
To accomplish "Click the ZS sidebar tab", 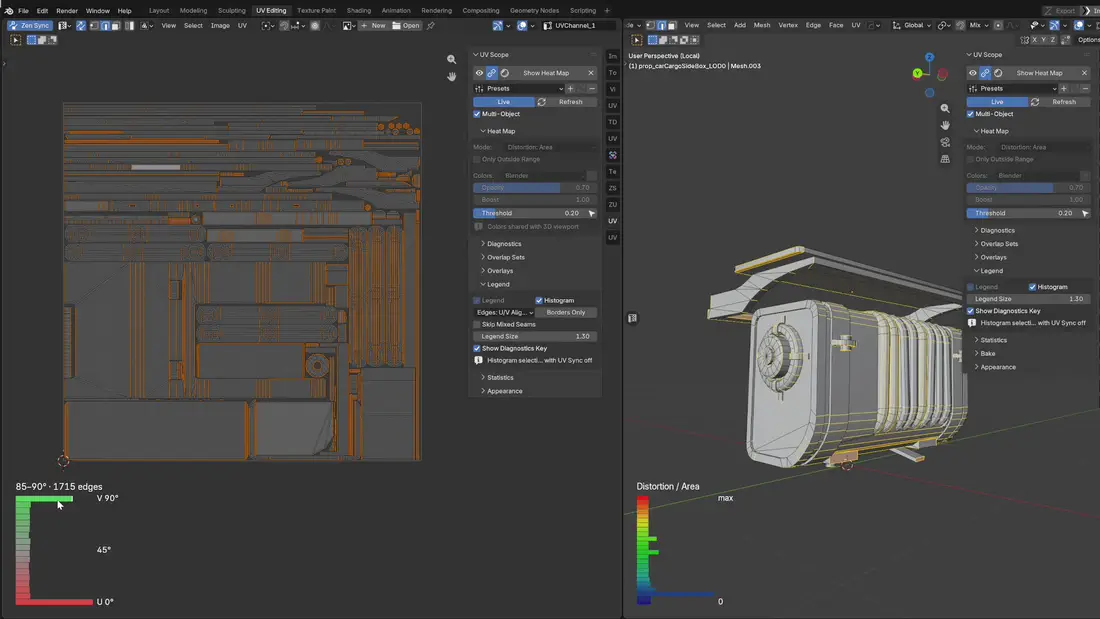I will click(x=612, y=188).
